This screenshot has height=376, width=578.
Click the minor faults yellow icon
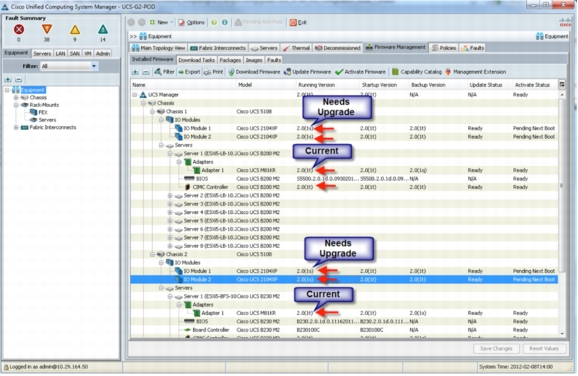[x=75, y=29]
